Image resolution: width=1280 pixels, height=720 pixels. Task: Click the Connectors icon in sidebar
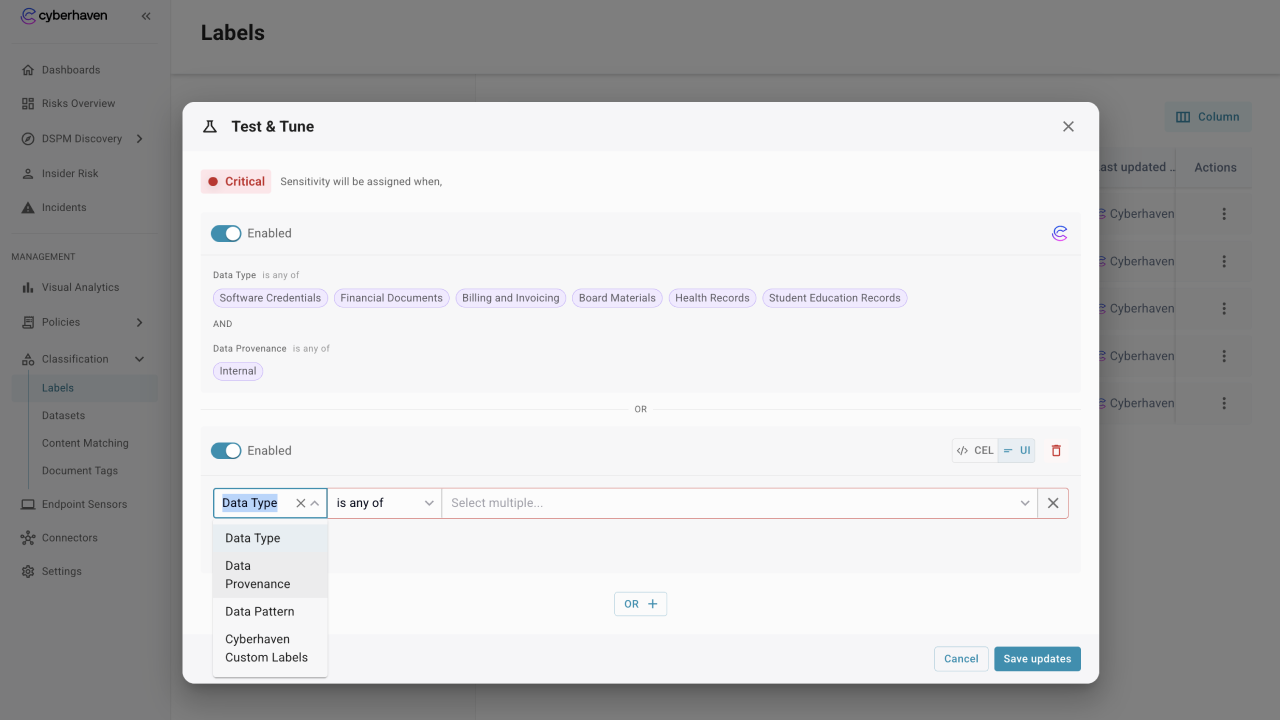pos(28,538)
